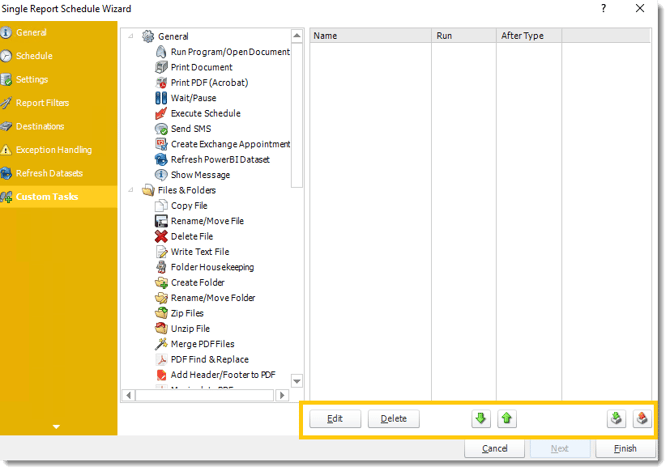Collapse the General tree category
The height and width of the screenshot is (471, 670).
[133, 37]
